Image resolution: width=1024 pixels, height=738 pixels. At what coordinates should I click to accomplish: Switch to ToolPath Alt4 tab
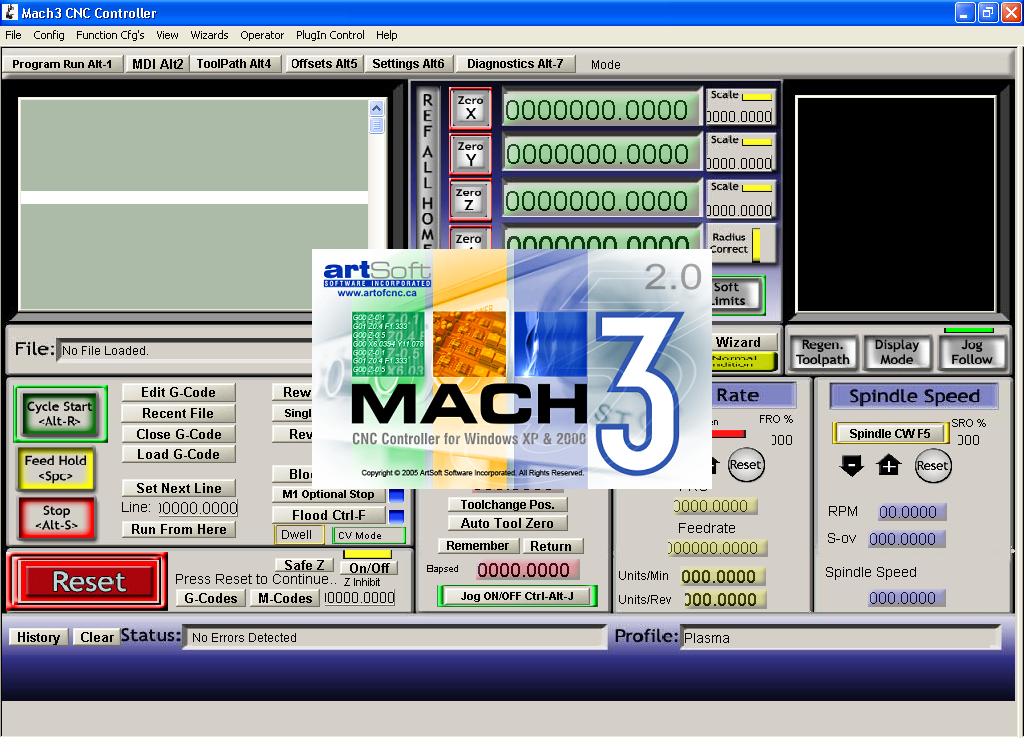point(234,64)
